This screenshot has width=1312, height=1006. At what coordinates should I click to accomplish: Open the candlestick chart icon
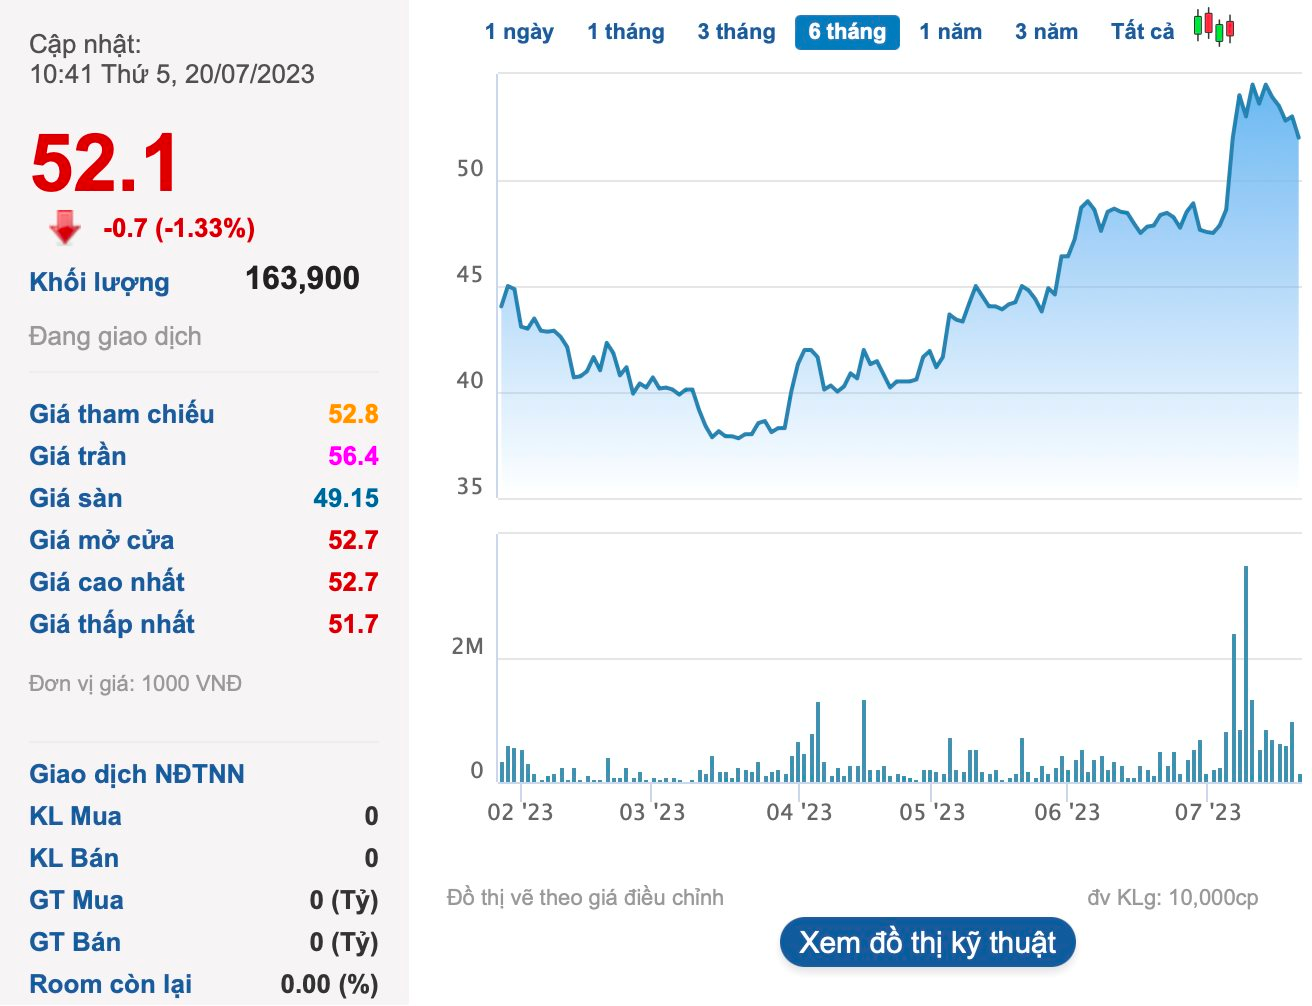click(1214, 27)
